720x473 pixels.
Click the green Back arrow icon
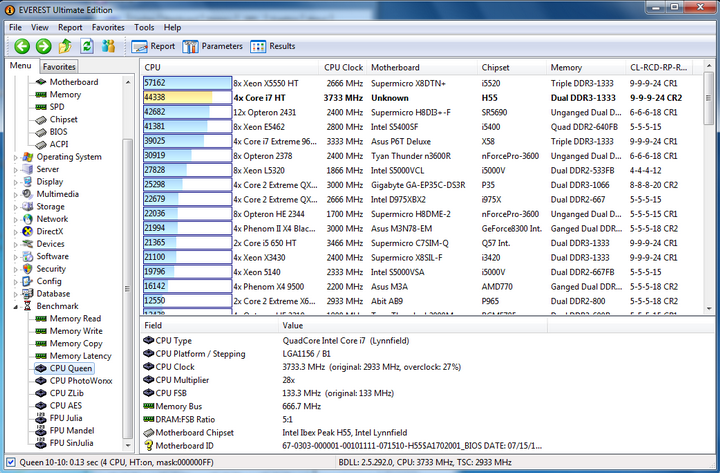[22, 46]
